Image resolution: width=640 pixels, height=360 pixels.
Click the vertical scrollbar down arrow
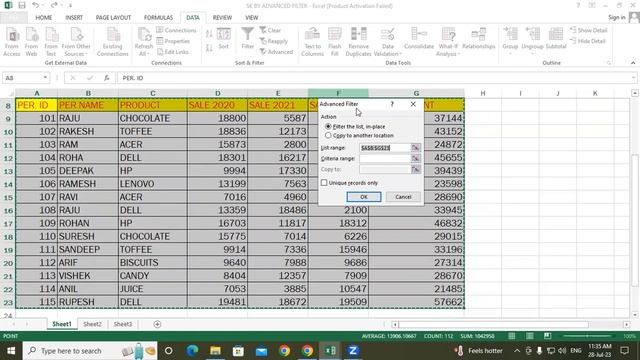635,315
